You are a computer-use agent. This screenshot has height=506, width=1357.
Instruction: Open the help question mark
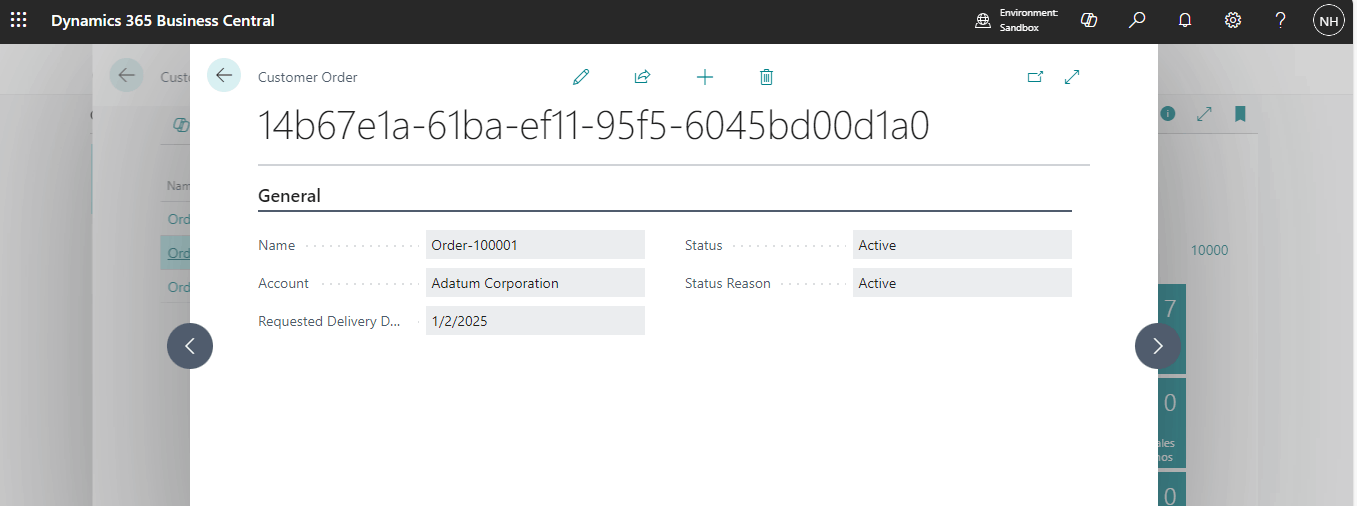[1281, 21]
